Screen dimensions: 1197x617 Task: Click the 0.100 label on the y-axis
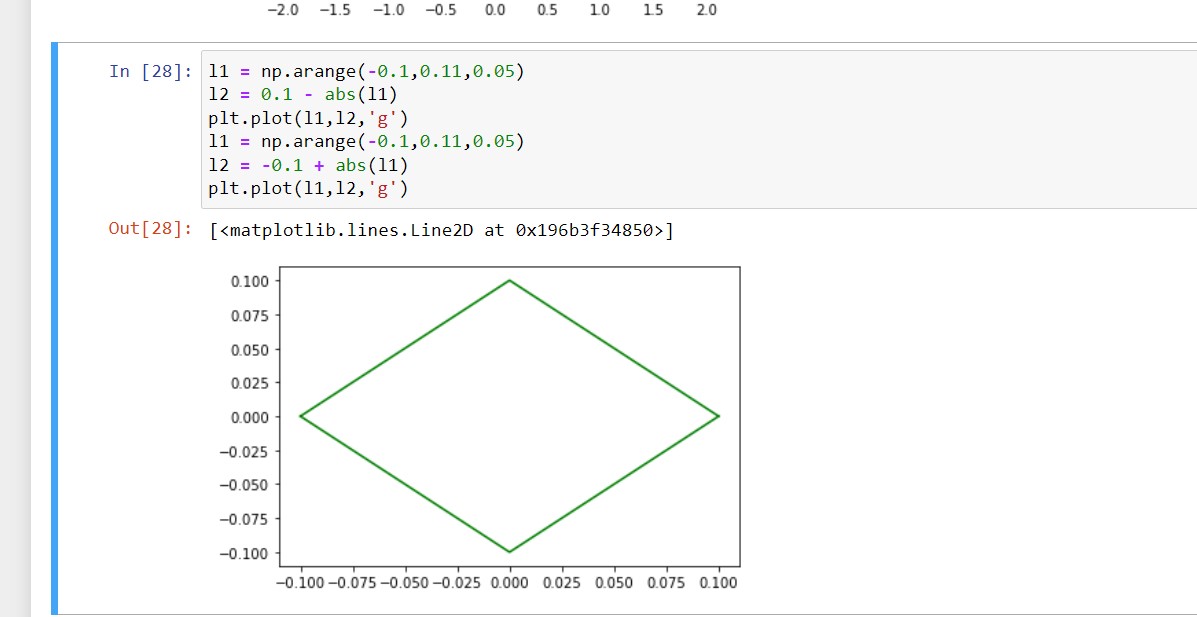tap(250, 281)
